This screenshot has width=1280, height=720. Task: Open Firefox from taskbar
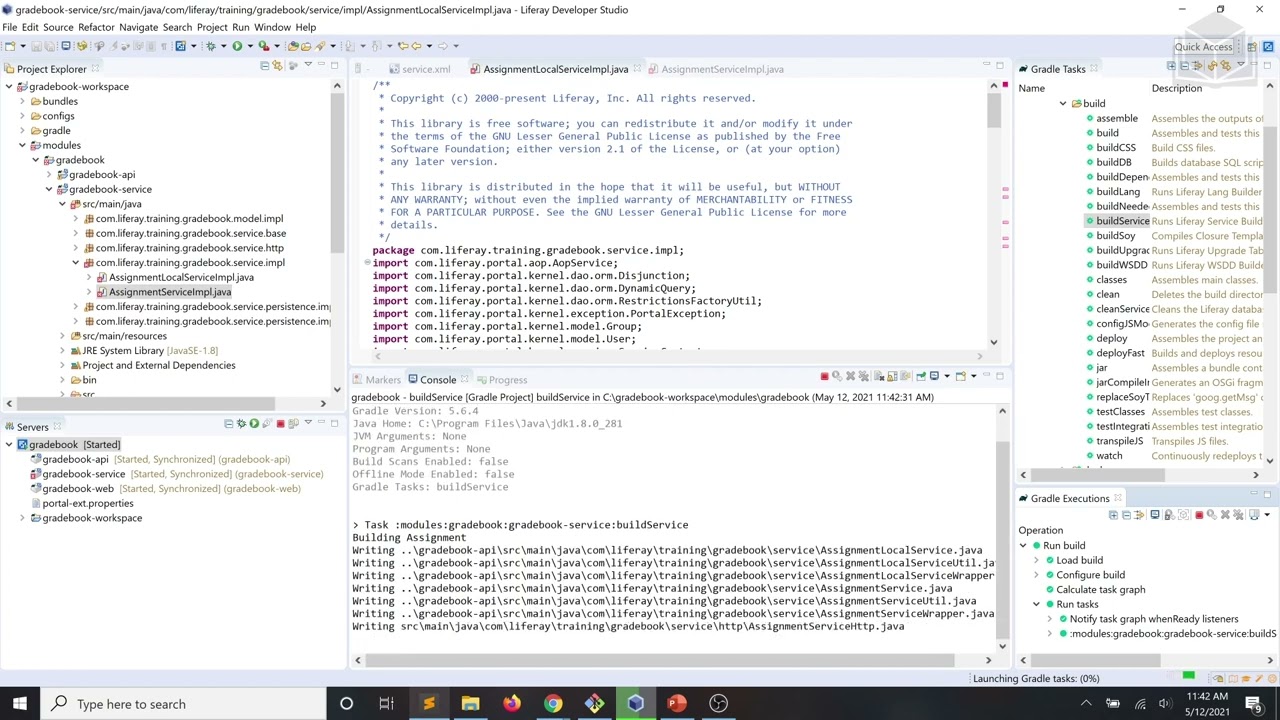click(511, 704)
